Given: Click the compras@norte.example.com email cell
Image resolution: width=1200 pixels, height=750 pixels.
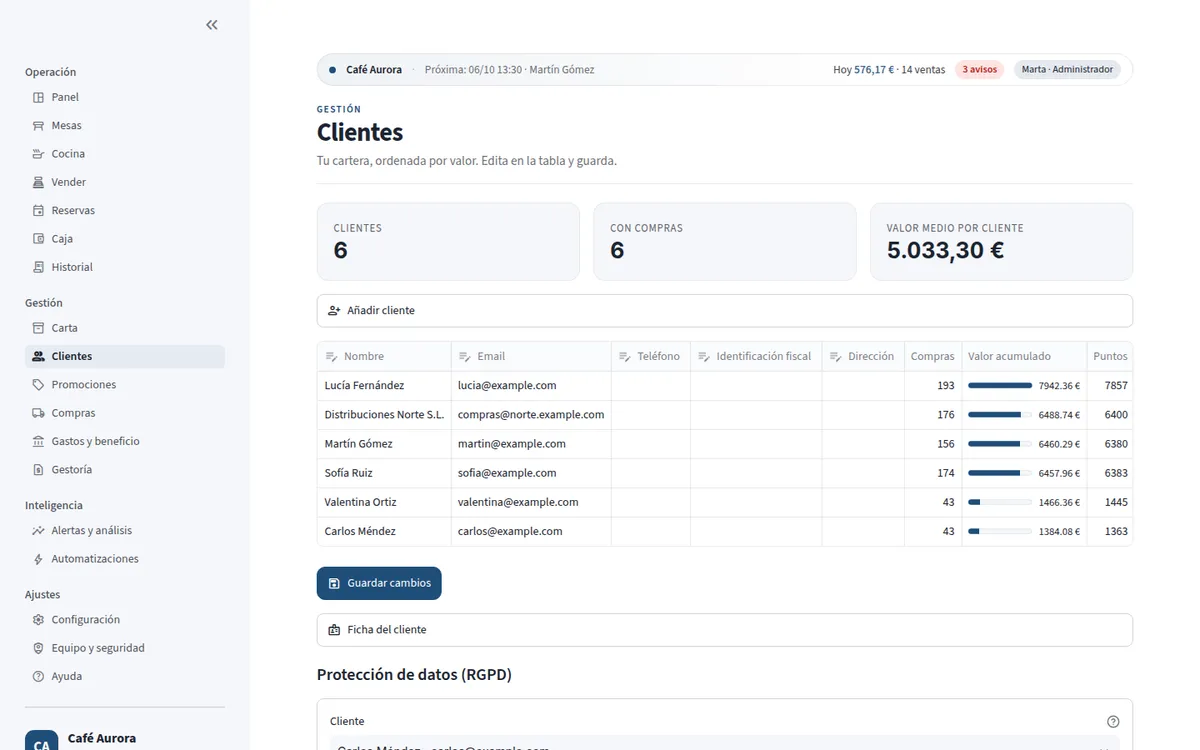Looking at the screenshot, I should [531, 415].
